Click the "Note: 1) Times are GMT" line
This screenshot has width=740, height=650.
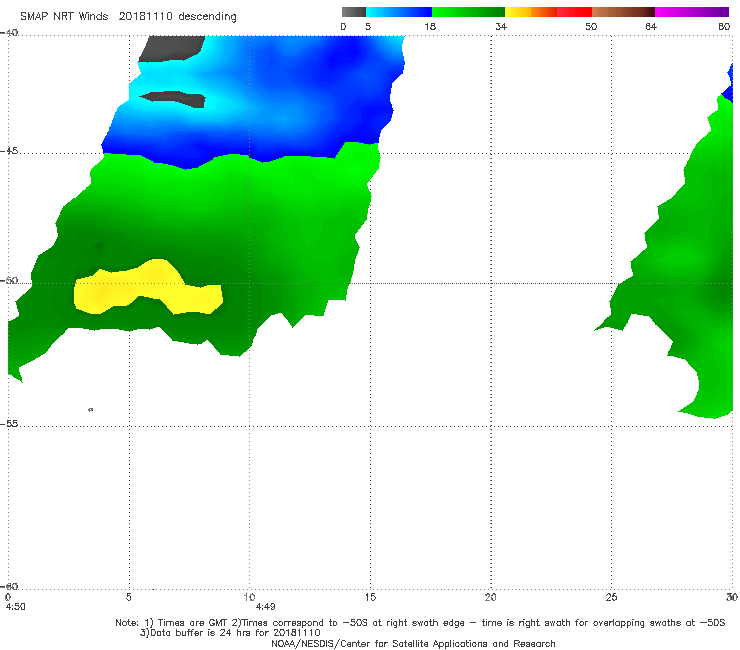pos(420,623)
